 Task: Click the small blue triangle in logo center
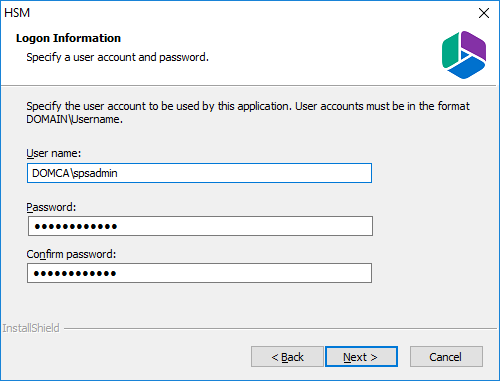(x=465, y=56)
